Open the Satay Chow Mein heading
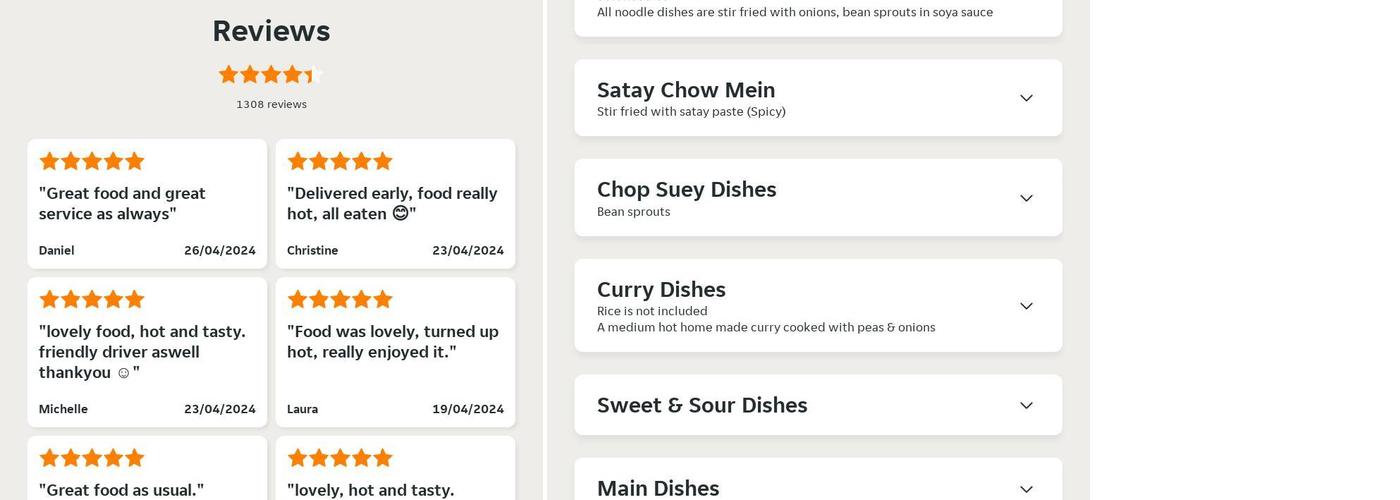This screenshot has width=1400, height=500. (x=686, y=90)
